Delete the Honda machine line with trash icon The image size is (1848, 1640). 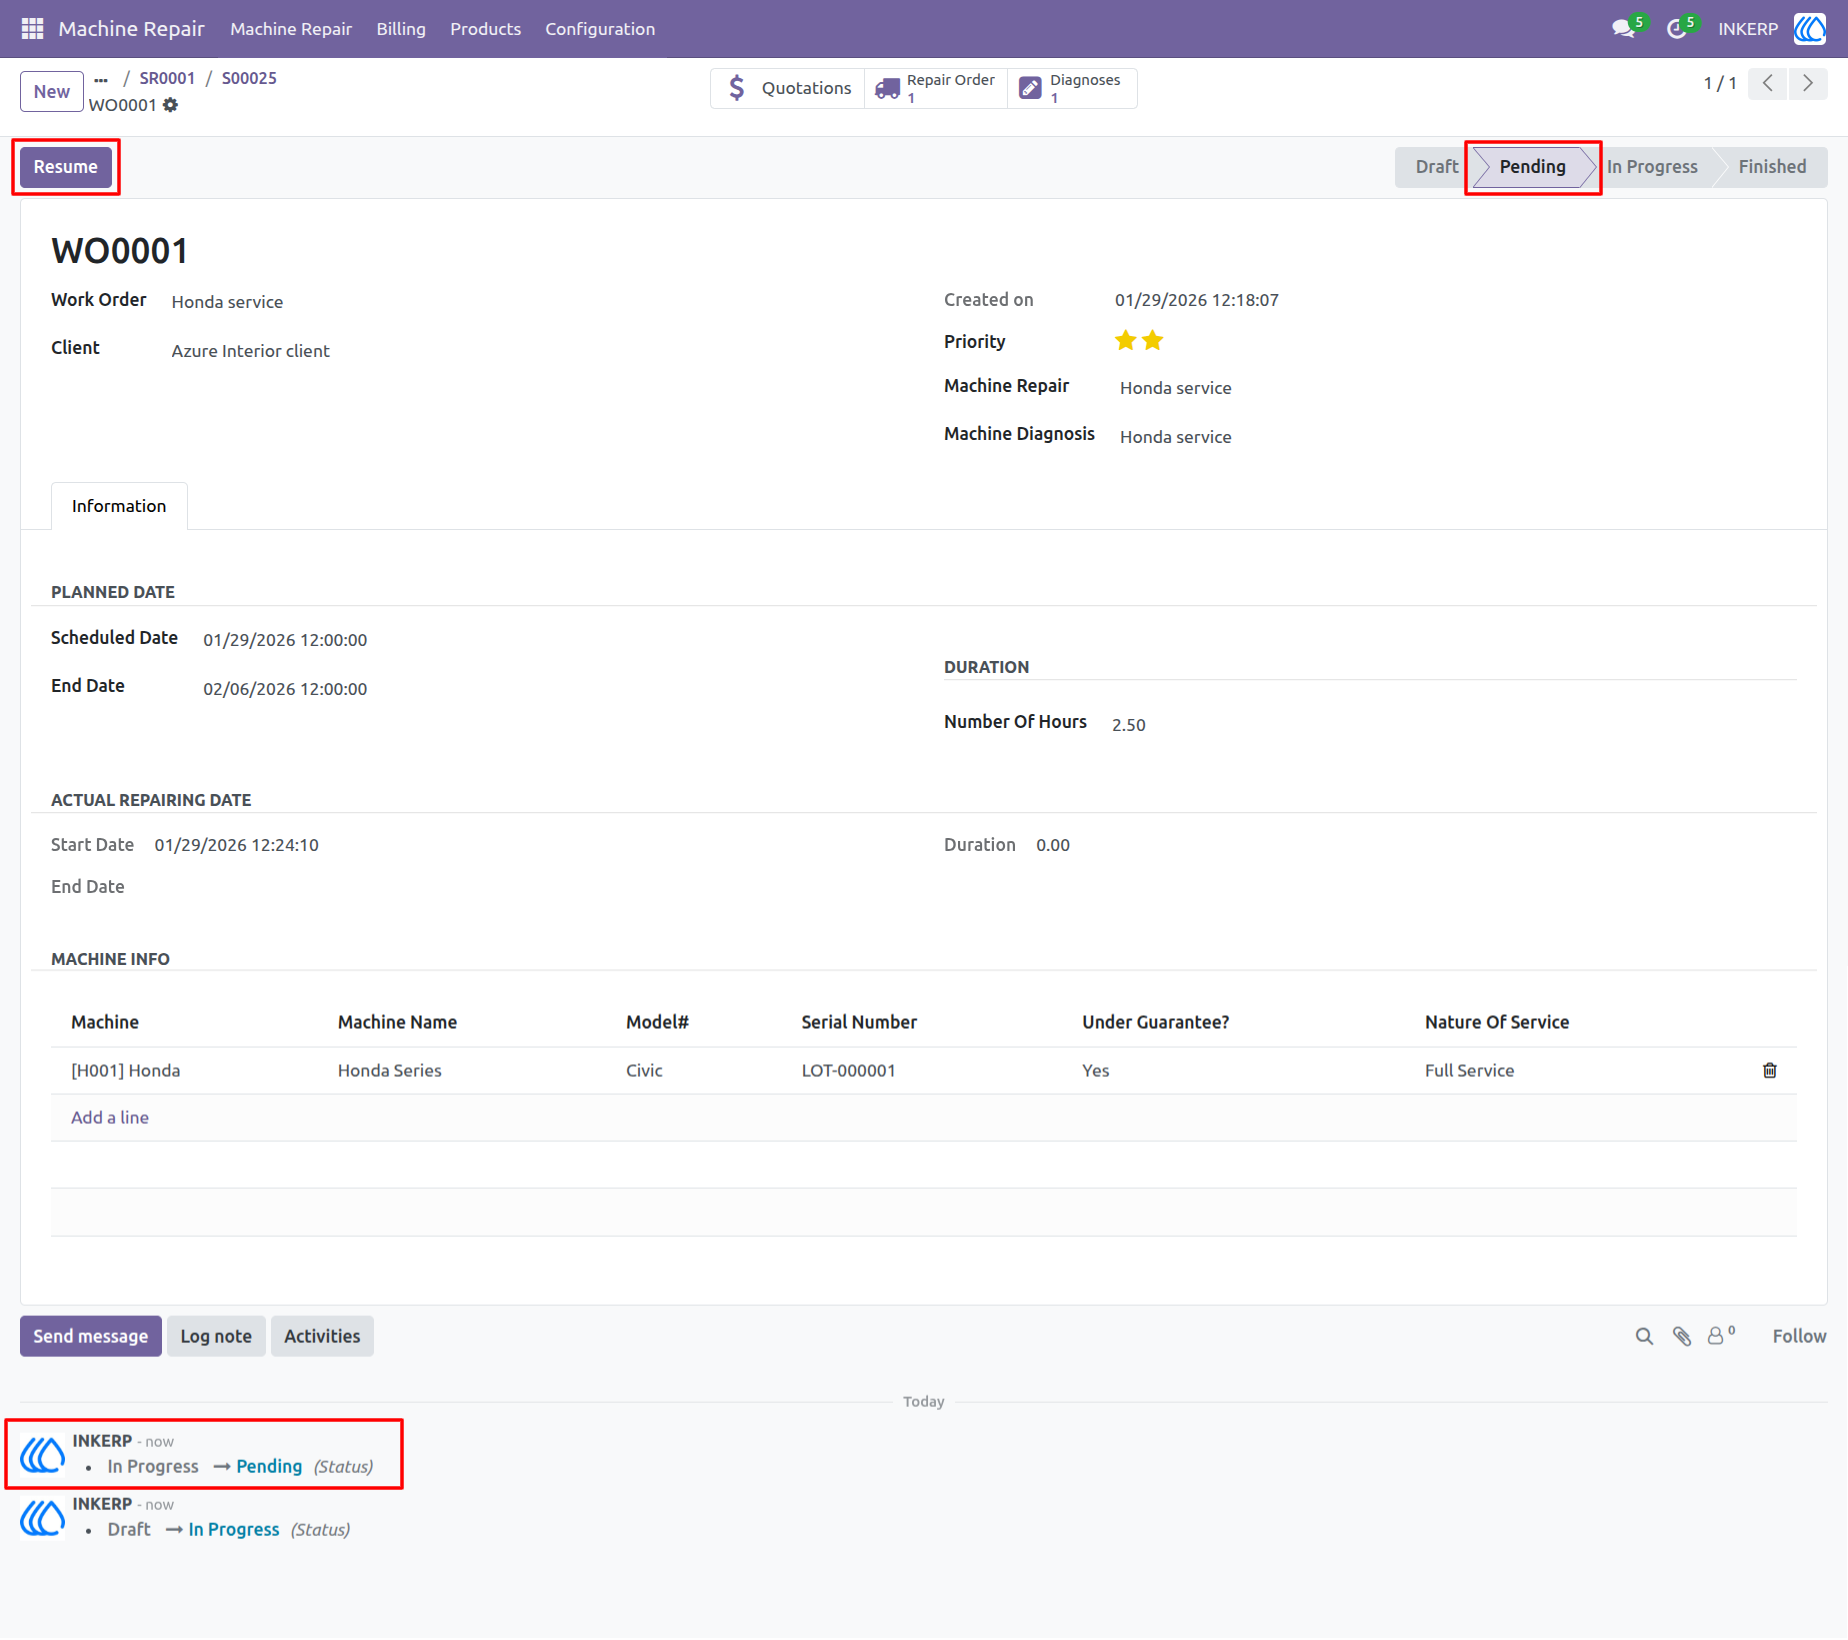(x=1769, y=1071)
